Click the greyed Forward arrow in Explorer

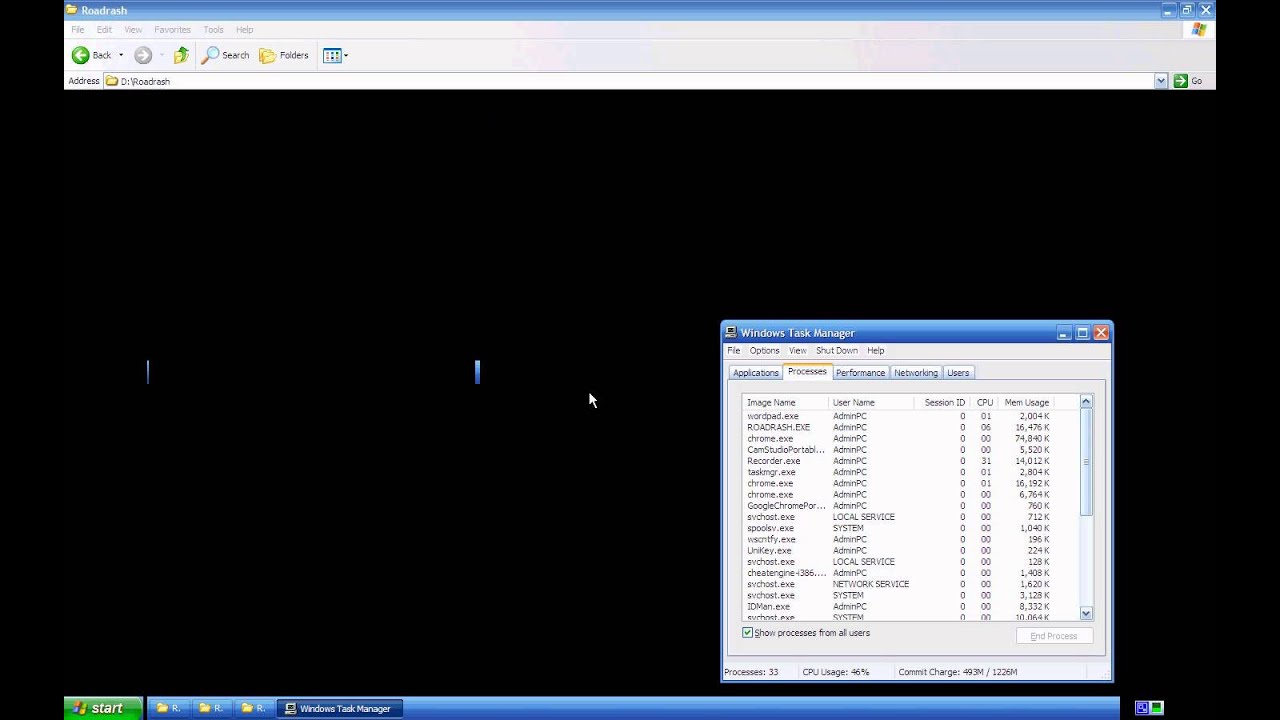143,55
